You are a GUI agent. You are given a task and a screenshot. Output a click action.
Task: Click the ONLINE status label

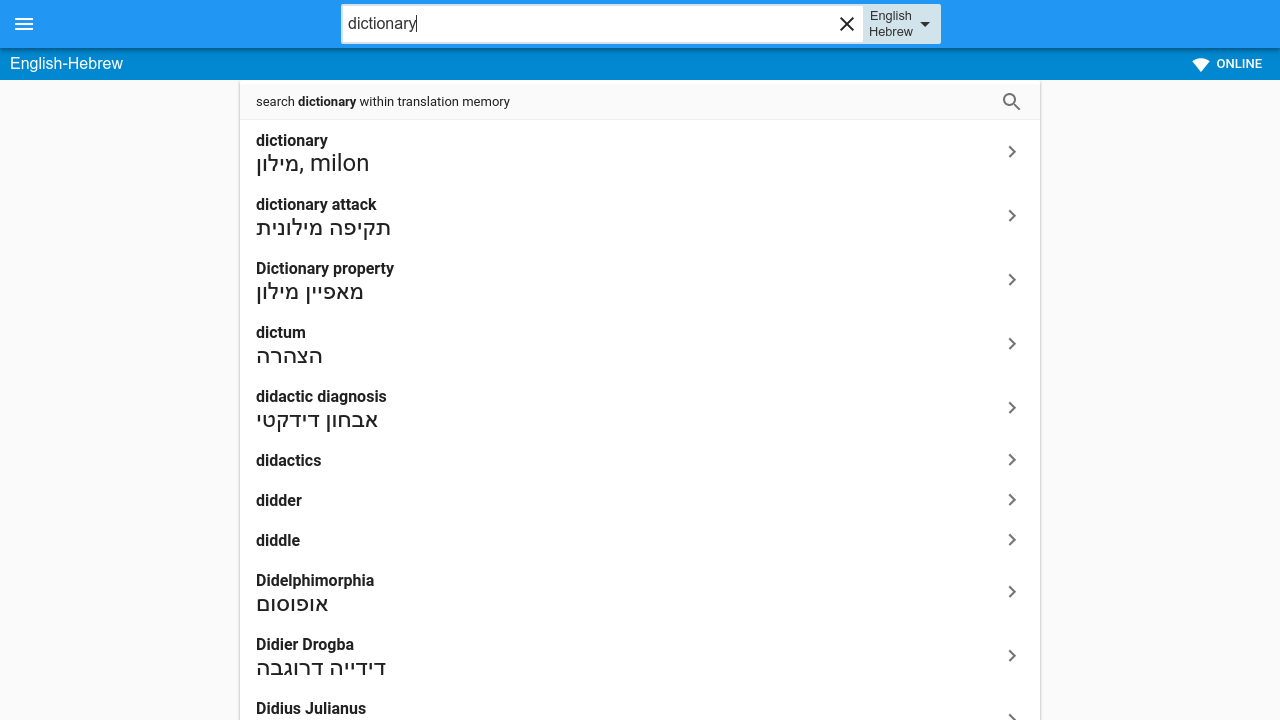pos(1239,64)
